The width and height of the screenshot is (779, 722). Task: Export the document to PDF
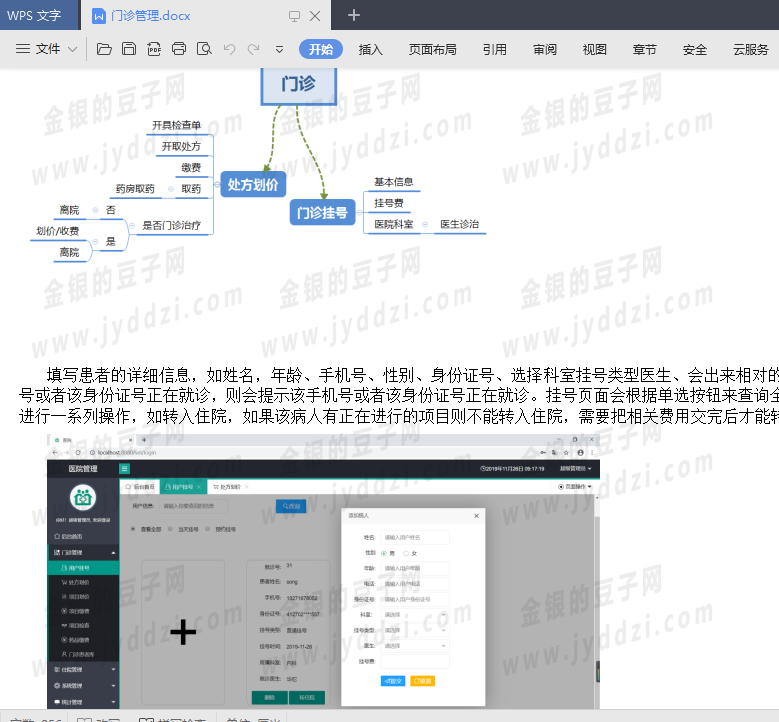pyautogui.click(x=154, y=49)
